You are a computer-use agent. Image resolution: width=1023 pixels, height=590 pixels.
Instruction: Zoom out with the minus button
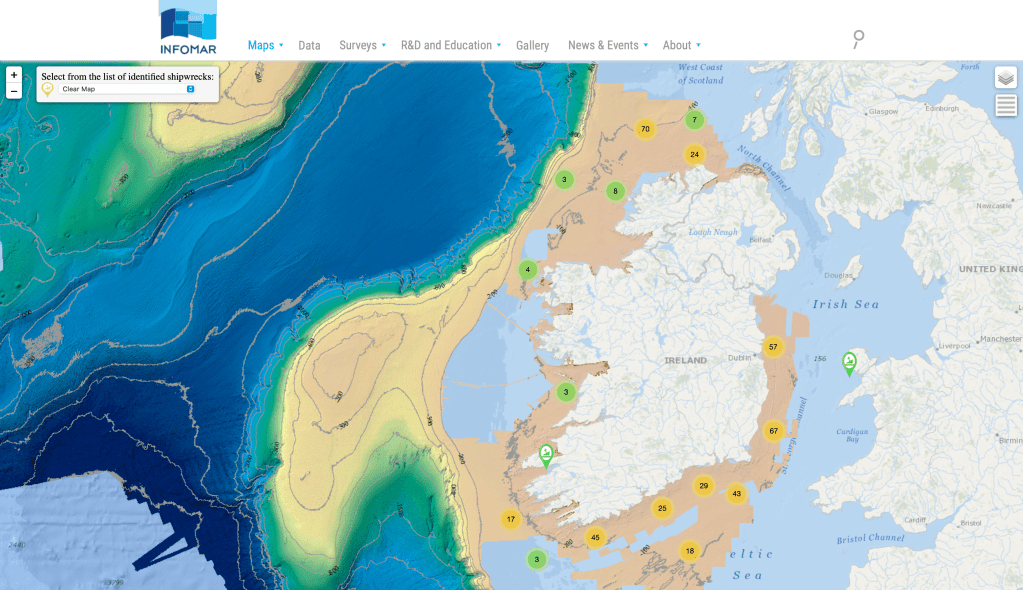click(x=14, y=91)
